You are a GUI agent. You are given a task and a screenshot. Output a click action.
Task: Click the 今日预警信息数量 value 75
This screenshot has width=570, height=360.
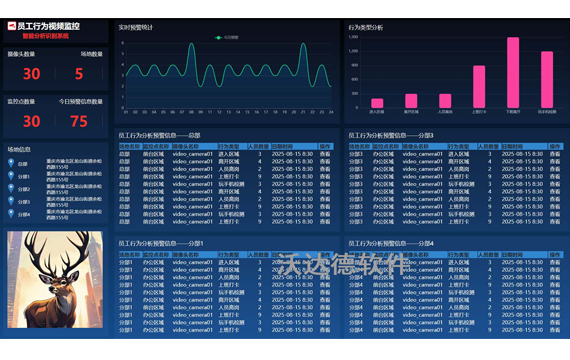[x=79, y=121]
